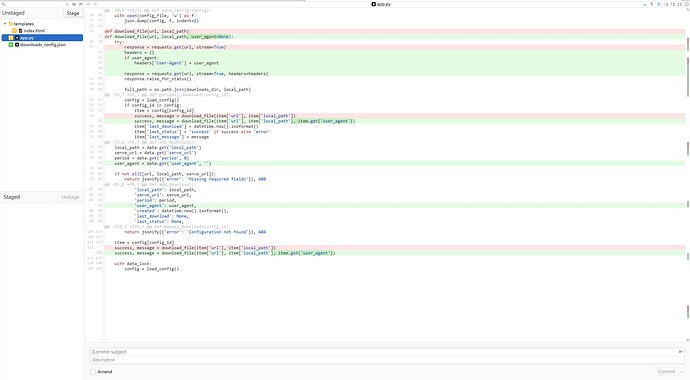Click the green added badge beside downloads_config.json
690x380 pixels.
click(x=11, y=45)
